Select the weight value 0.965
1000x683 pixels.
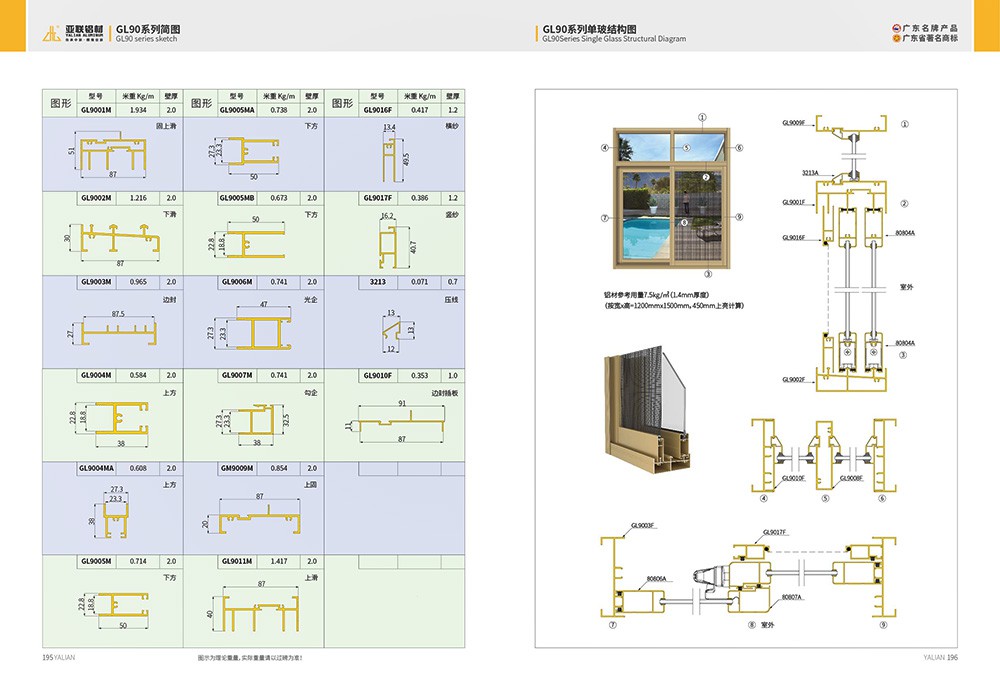click(138, 281)
